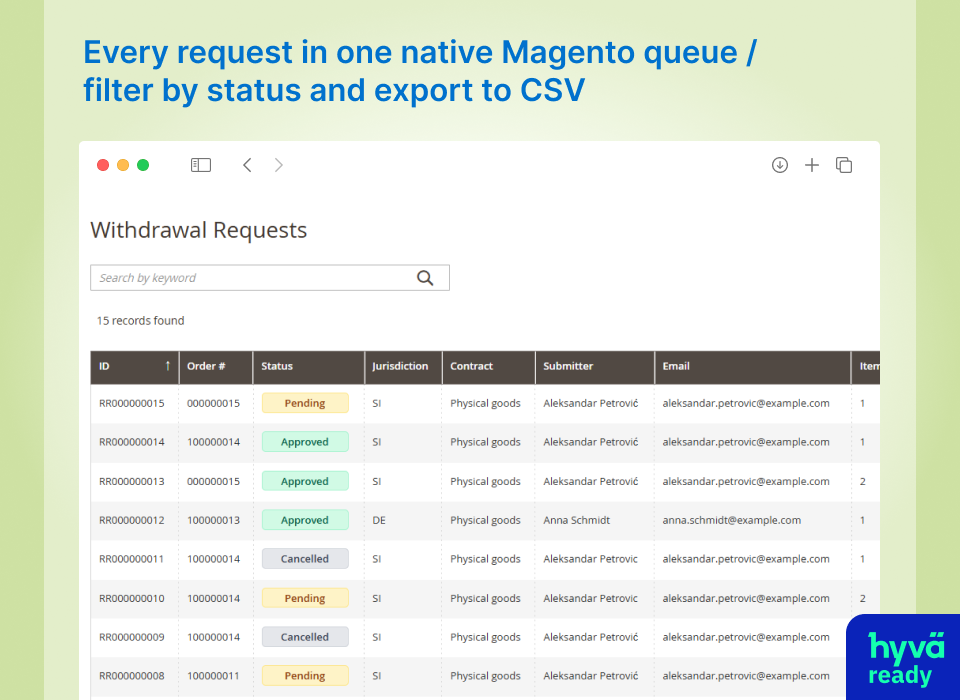Screen dimensions: 960x700
Task: Go back with the left chevron
Action: pos(247,165)
